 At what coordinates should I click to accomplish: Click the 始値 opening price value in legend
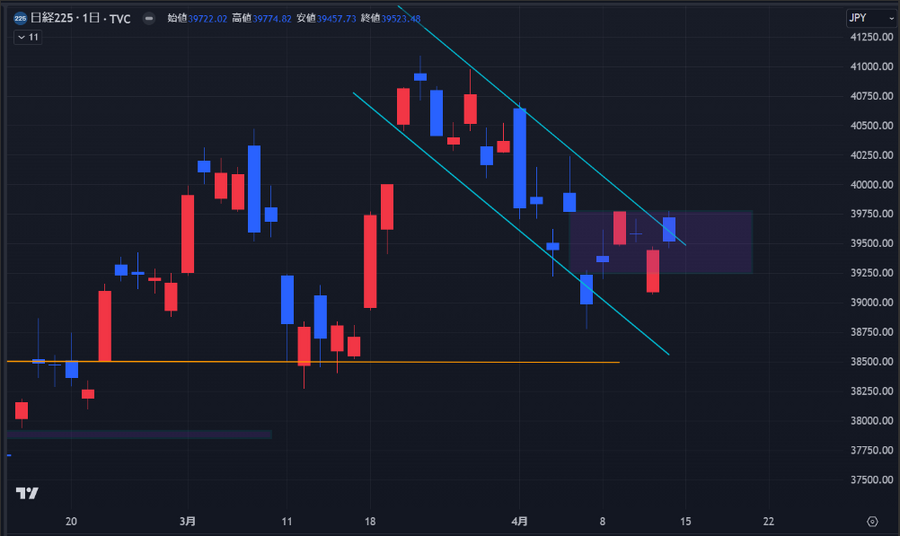[x=208, y=19]
